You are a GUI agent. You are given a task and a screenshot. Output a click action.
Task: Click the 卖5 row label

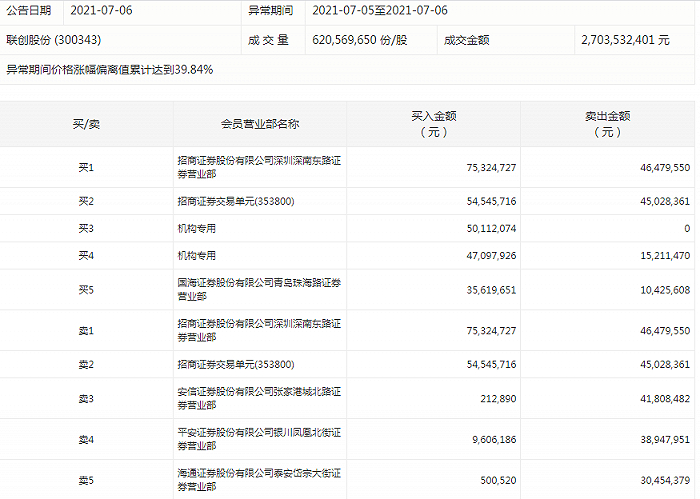click(x=86, y=481)
